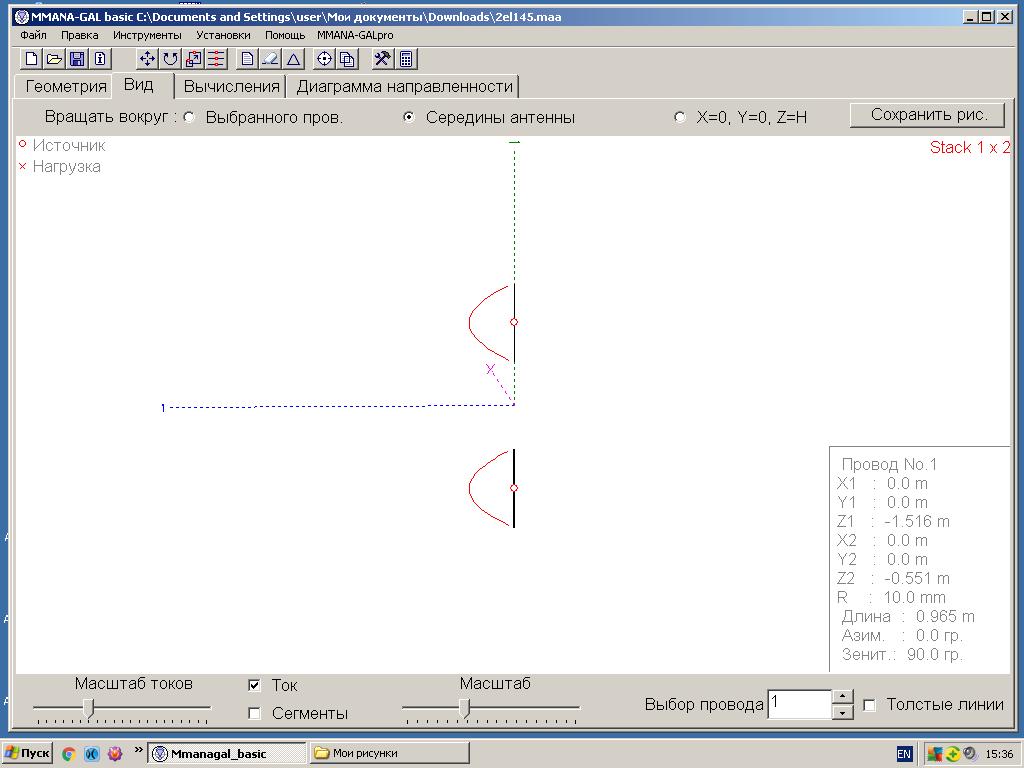Click the triangle toolbar icon
This screenshot has width=1024, height=768.
(294, 59)
